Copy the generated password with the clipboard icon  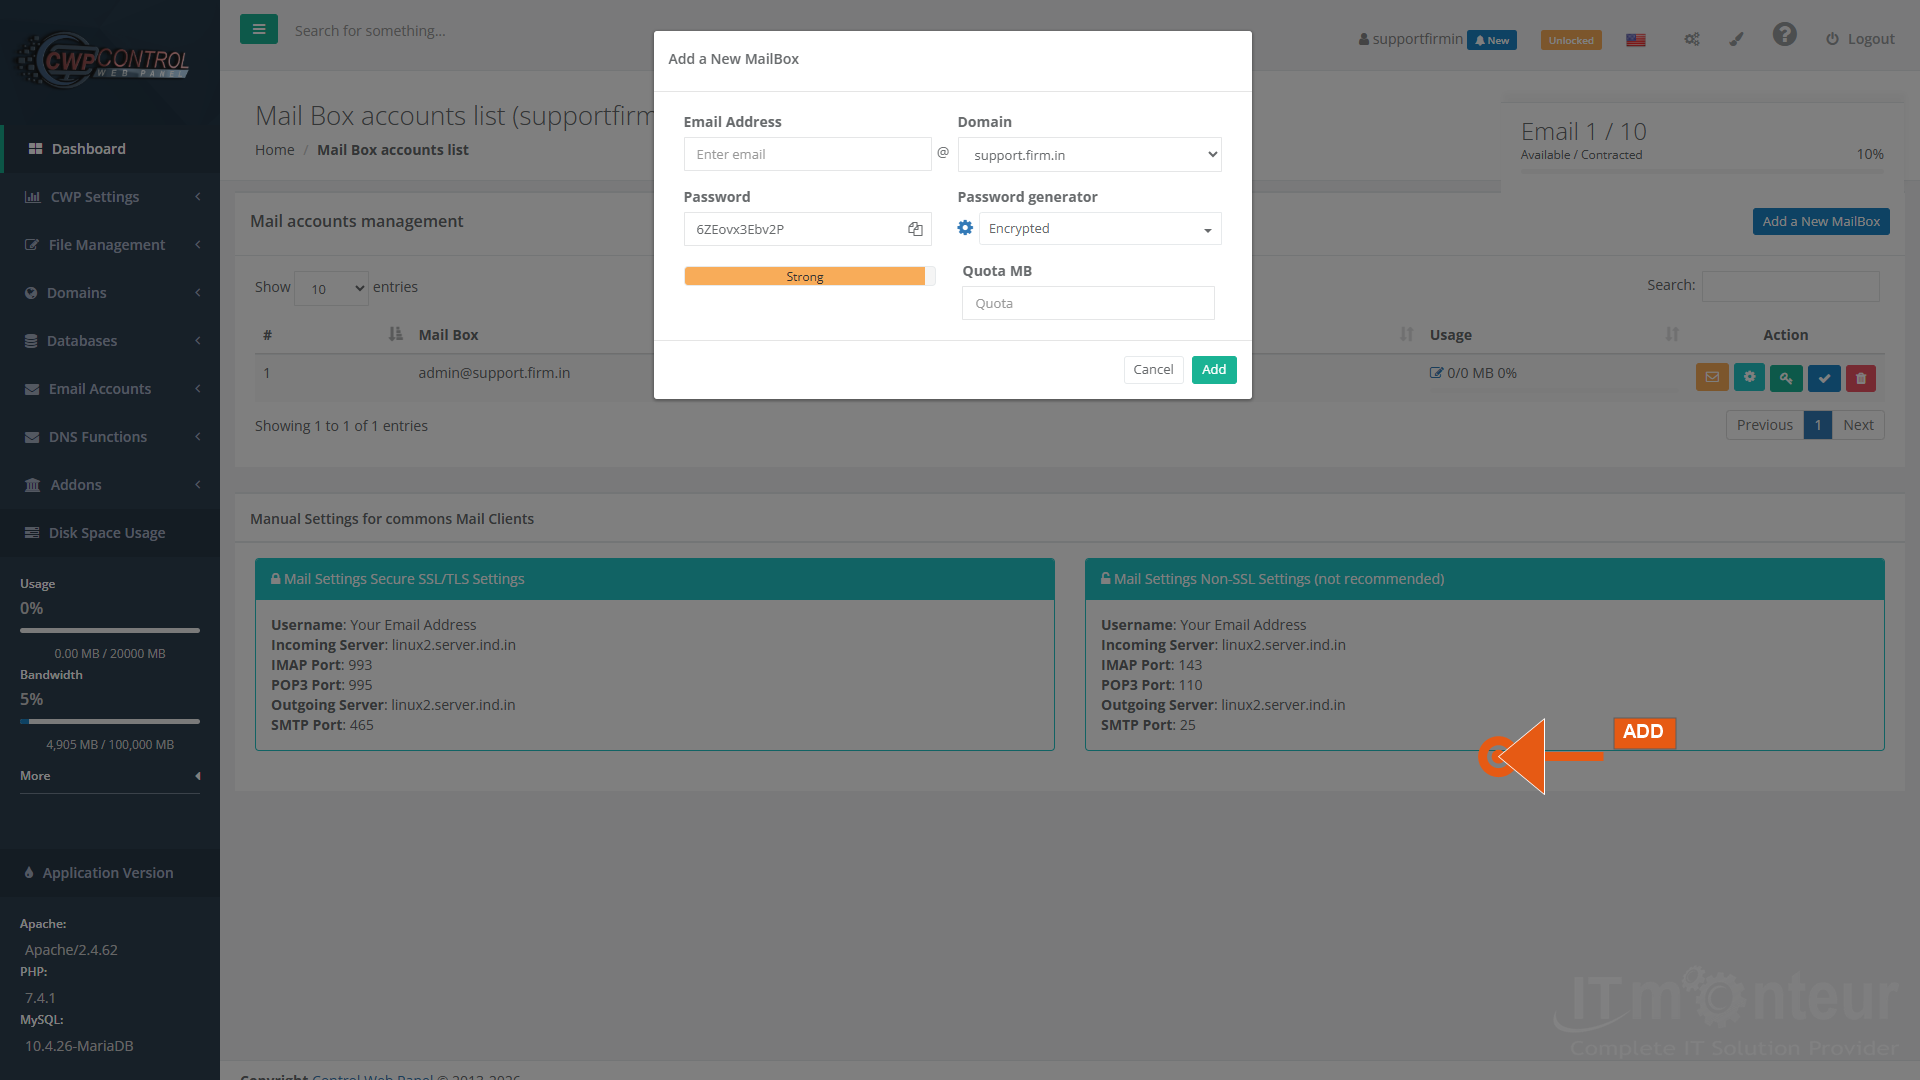[x=915, y=229]
